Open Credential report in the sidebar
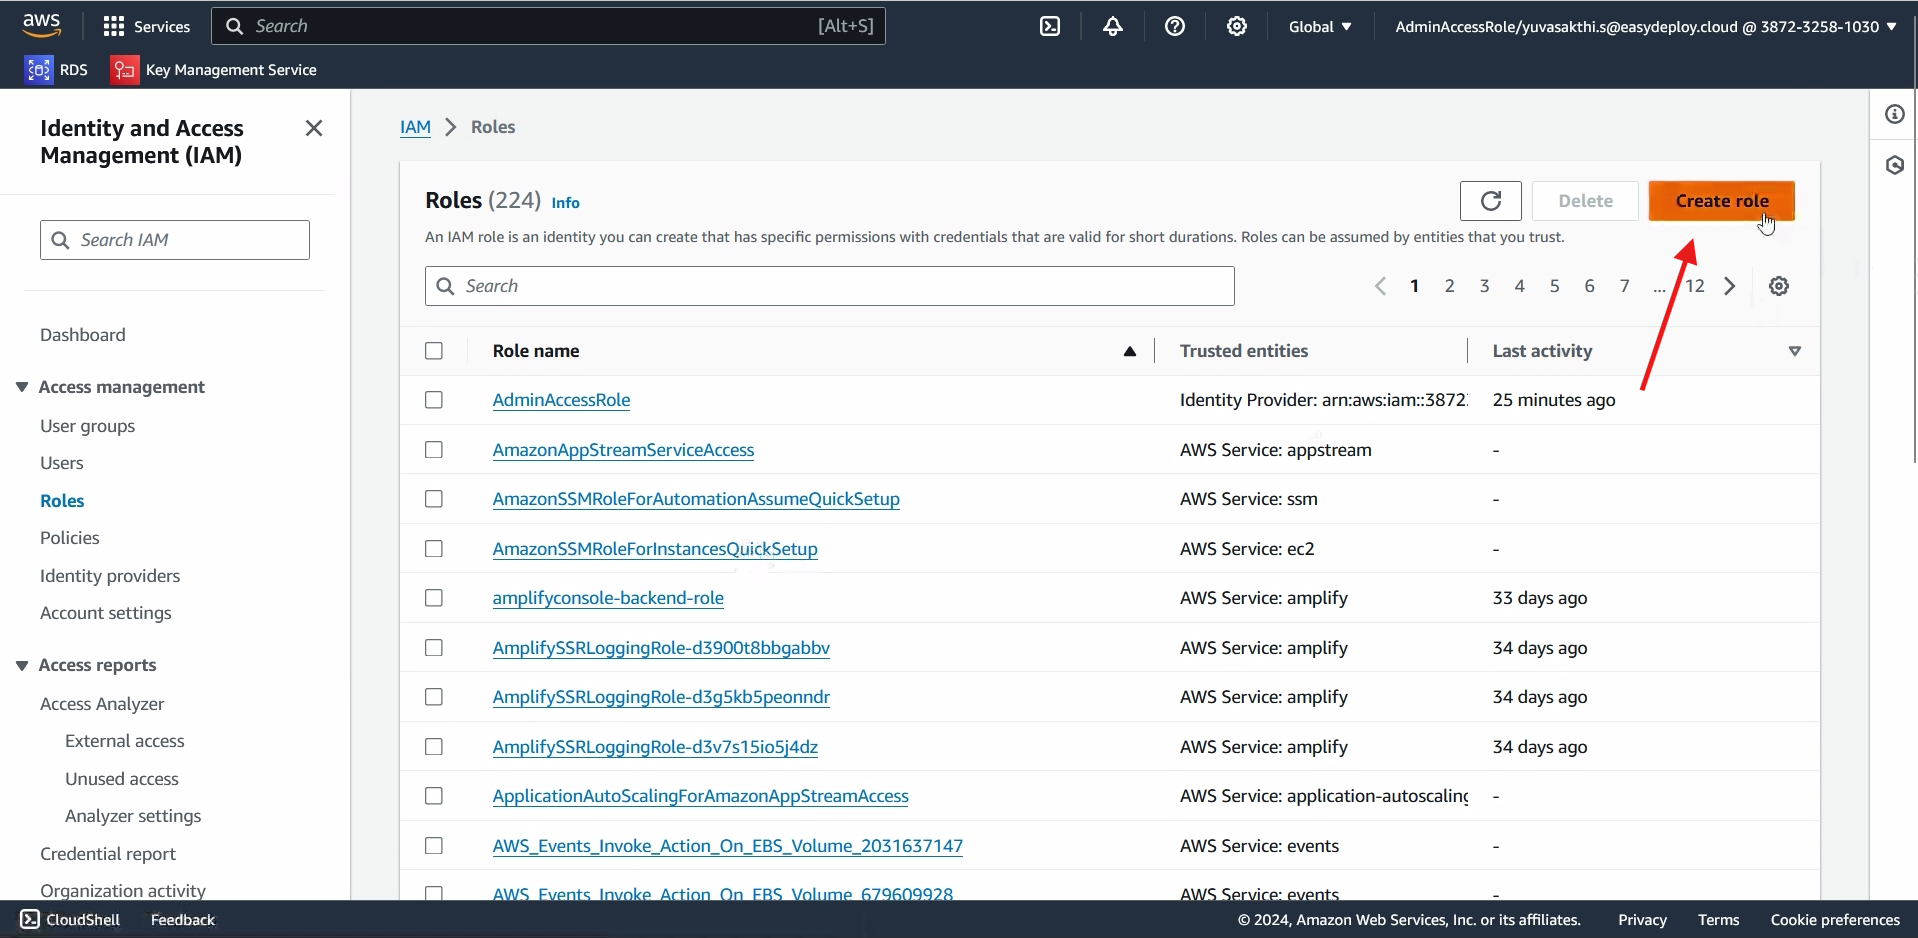Image resolution: width=1918 pixels, height=938 pixels. (x=108, y=854)
